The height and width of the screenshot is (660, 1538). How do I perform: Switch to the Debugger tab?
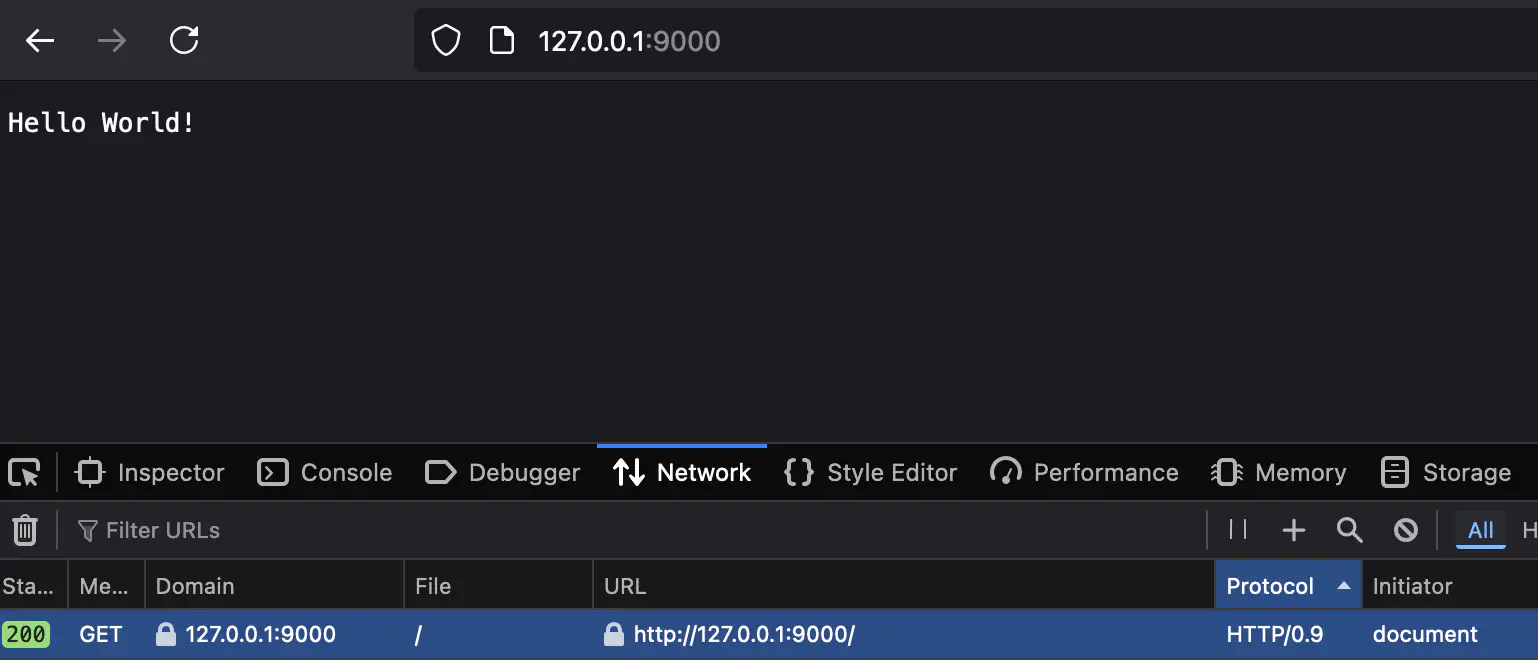[x=503, y=472]
